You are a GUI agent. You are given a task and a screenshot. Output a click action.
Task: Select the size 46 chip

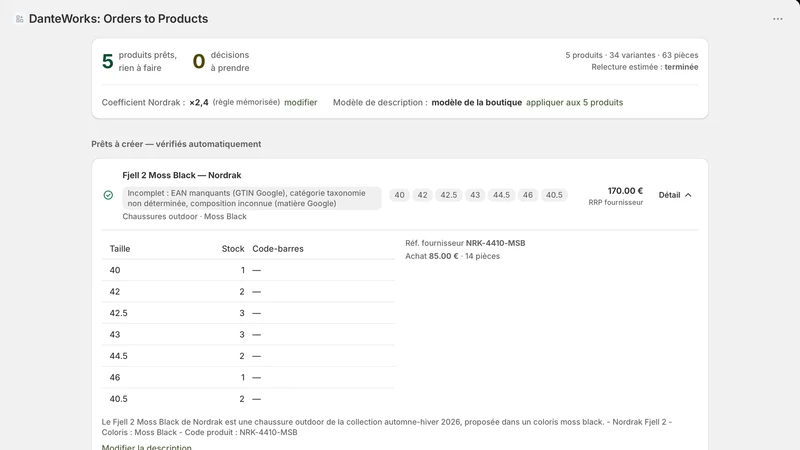(528, 195)
